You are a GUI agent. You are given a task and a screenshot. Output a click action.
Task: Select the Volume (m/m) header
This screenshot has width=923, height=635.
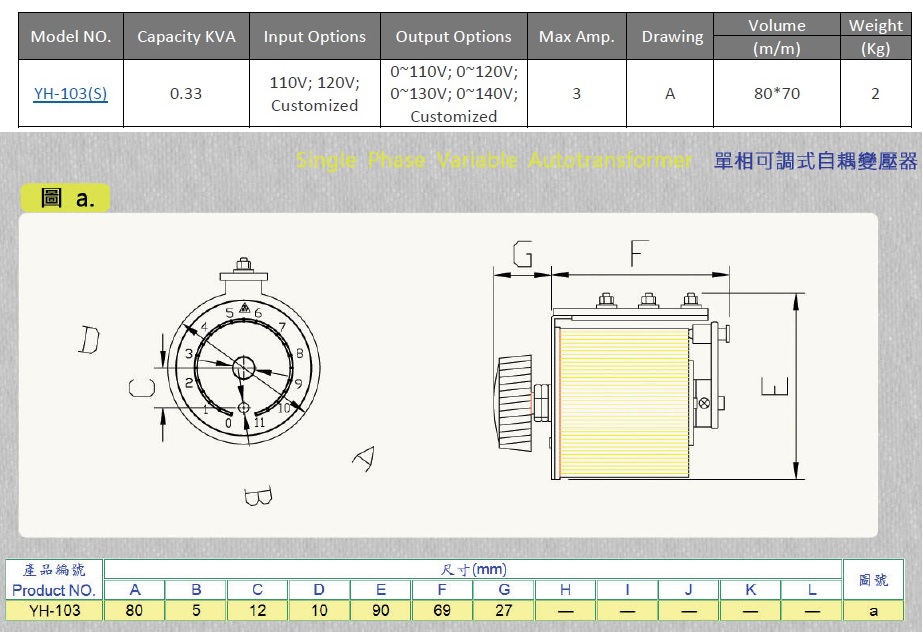(x=777, y=36)
